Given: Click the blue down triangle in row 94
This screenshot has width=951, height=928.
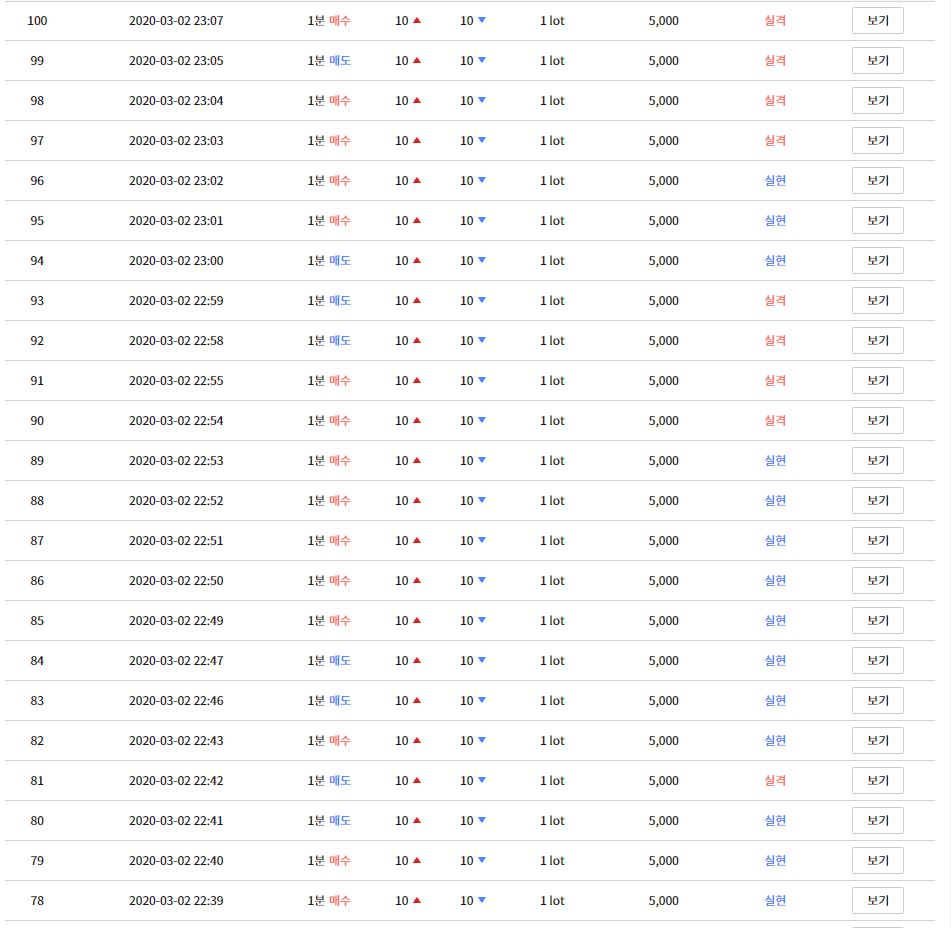Looking at the screenshot, I should tap(482, 261).
